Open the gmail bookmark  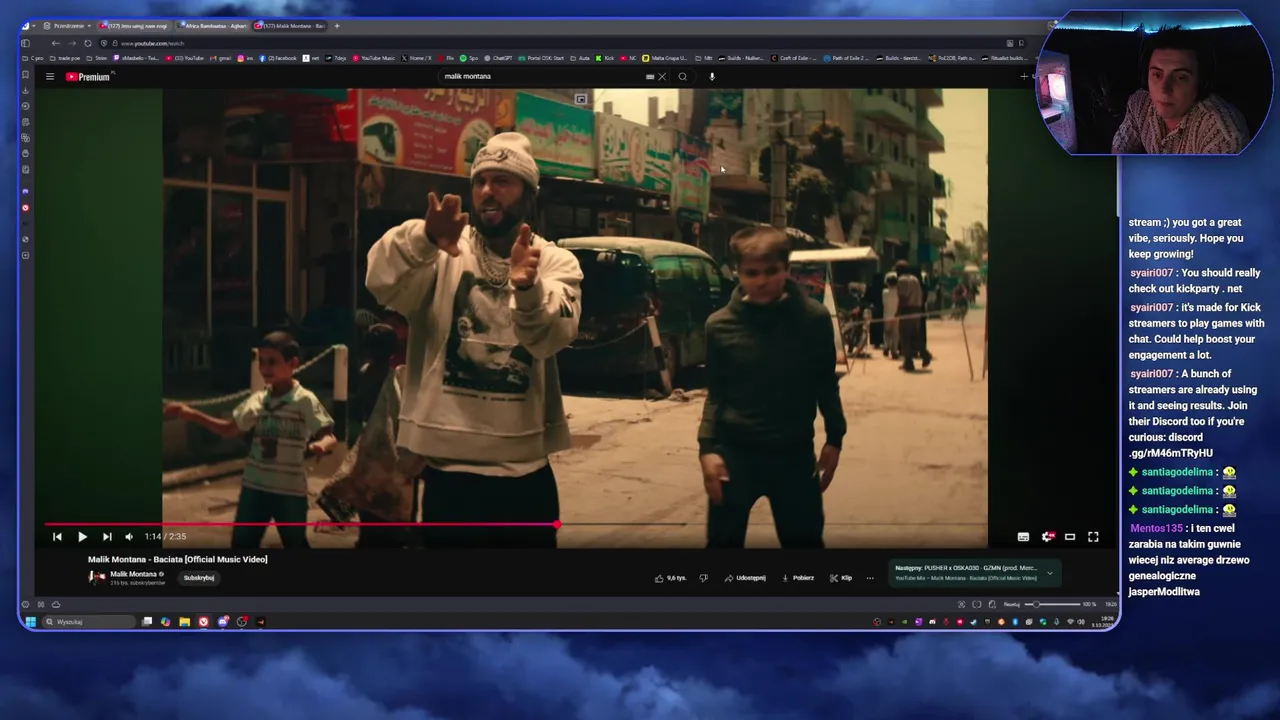tap(222, 58)
